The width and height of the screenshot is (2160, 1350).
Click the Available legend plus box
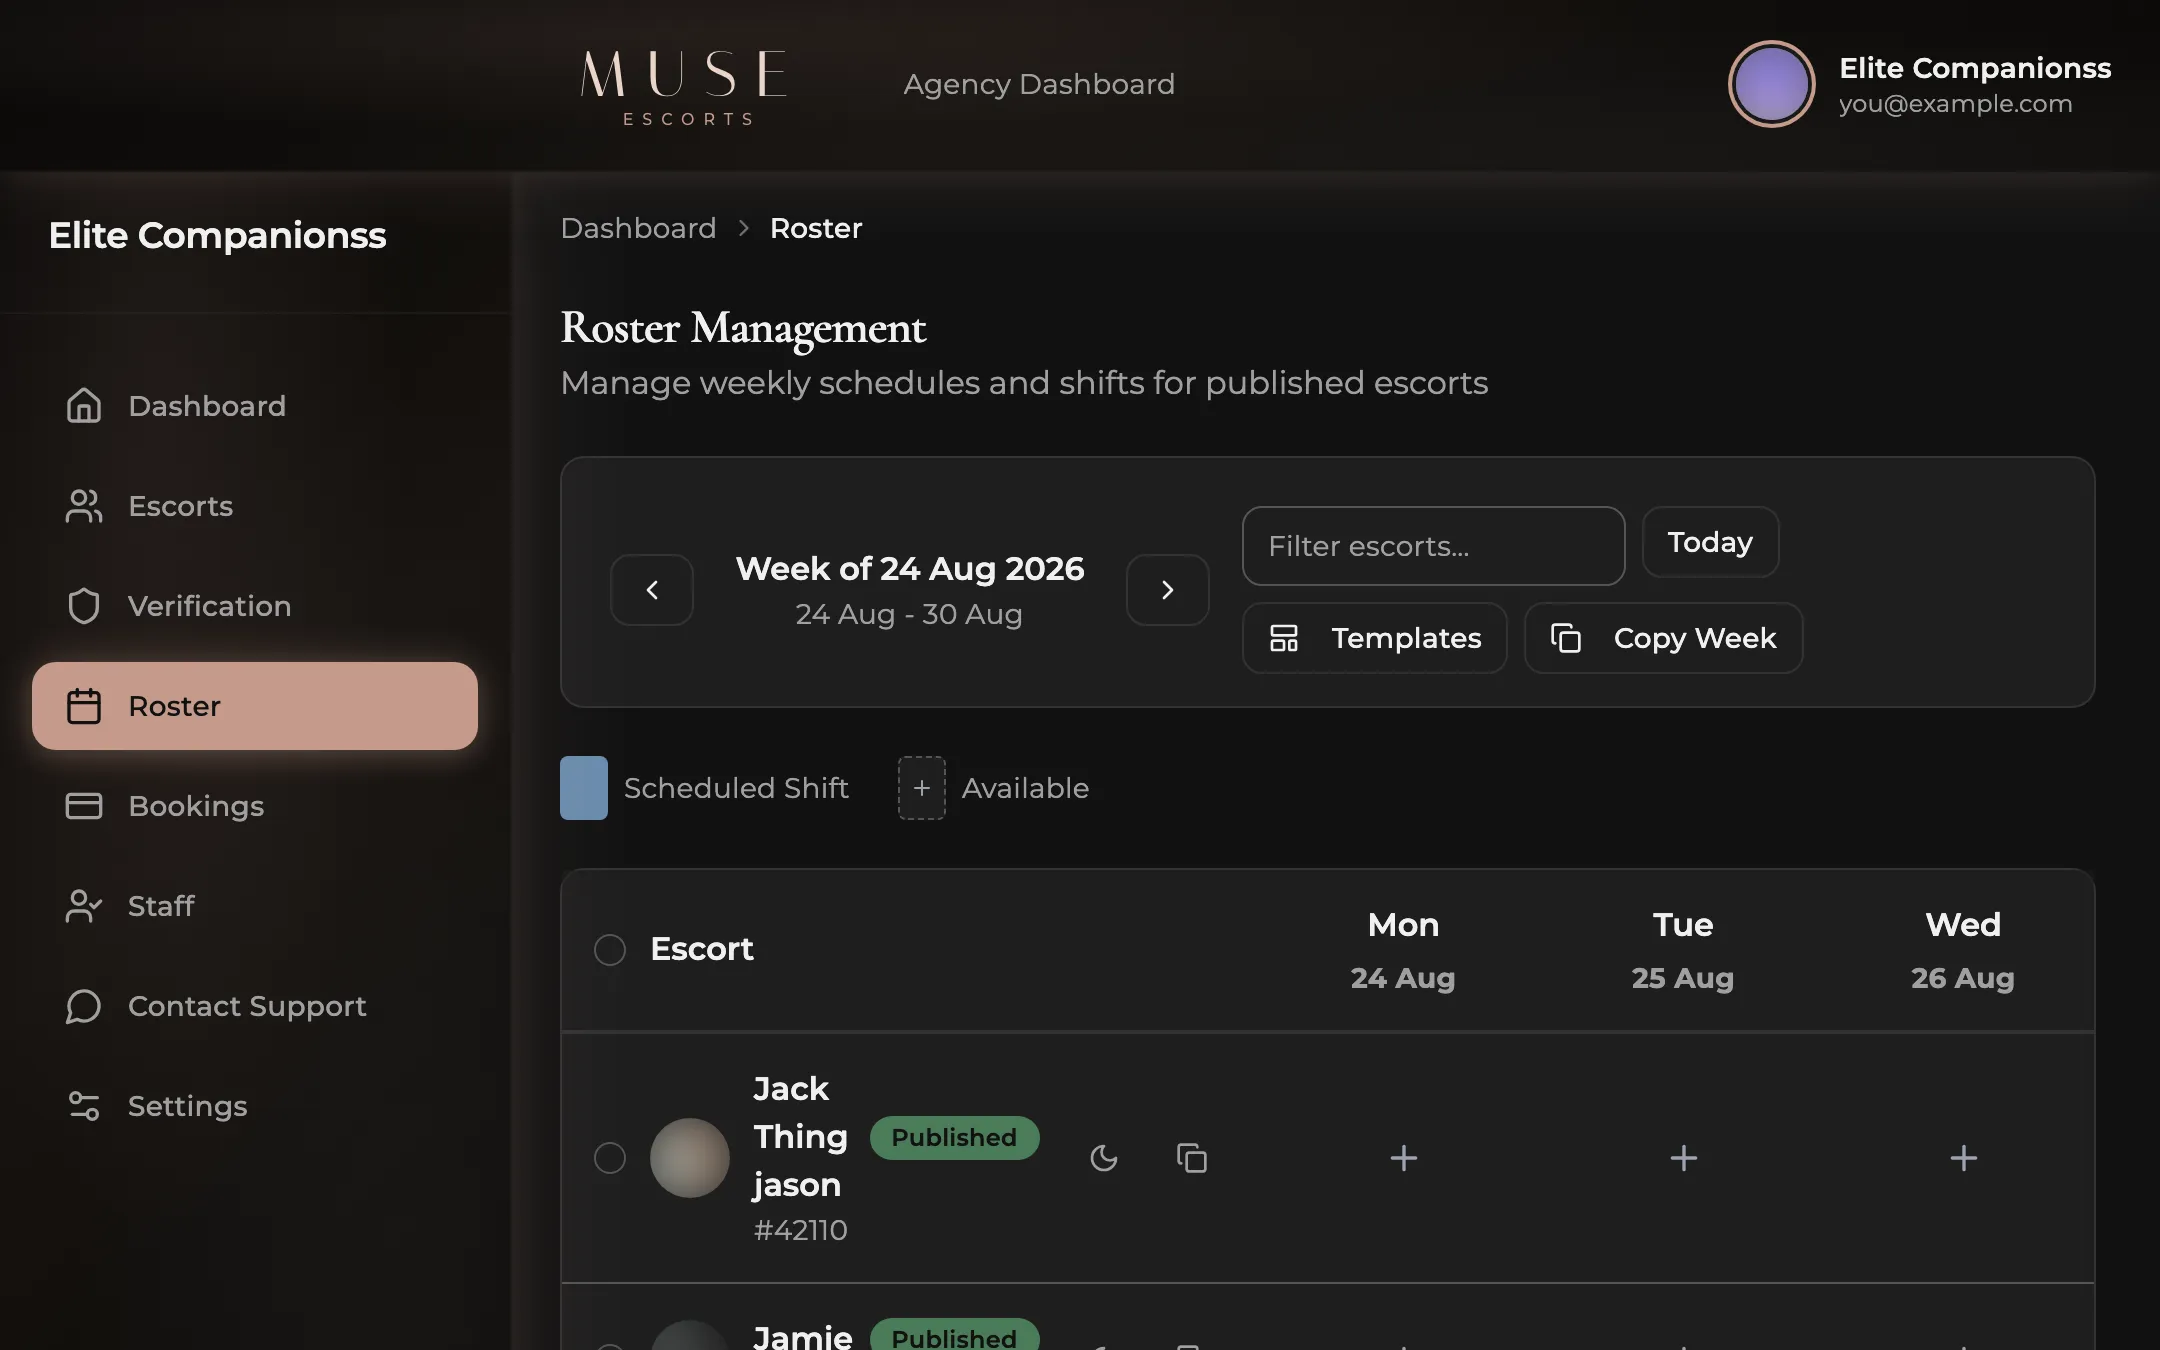point(922,788)
